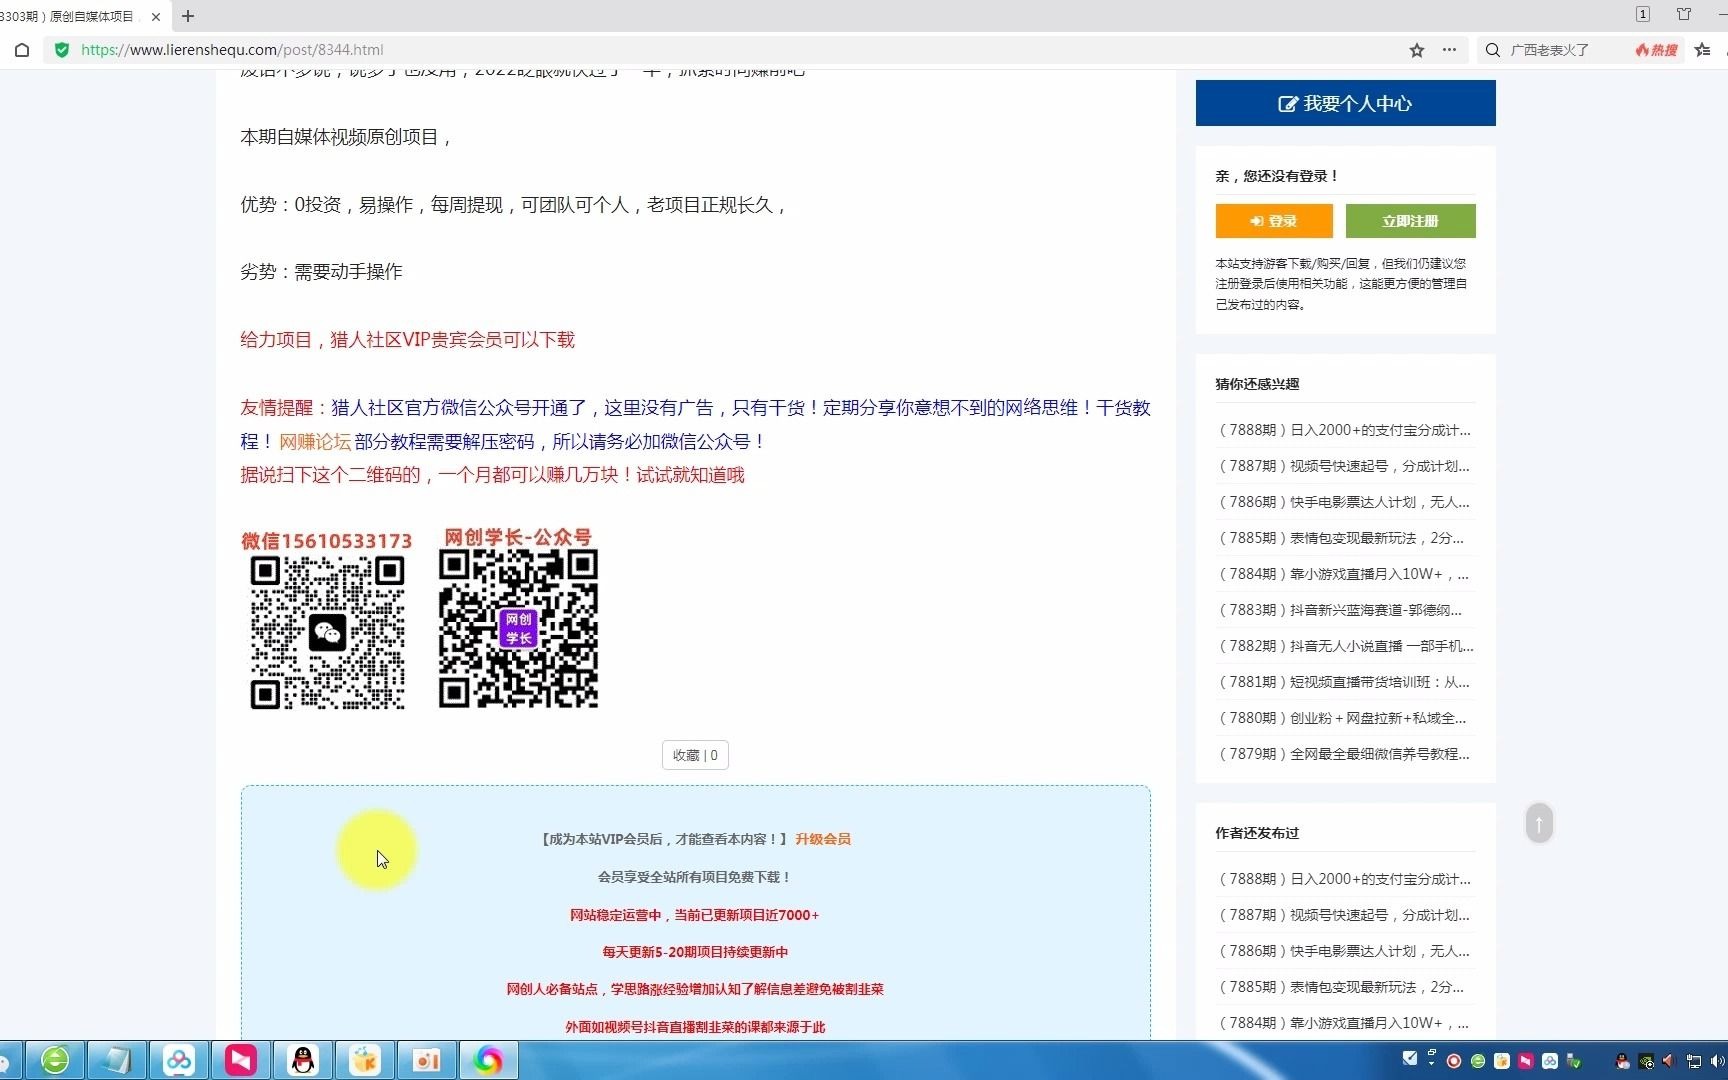Open 作者还发布过 item (7888期) 日入2000+
Screen dimensions: 1728x1080
[1345, 879]
